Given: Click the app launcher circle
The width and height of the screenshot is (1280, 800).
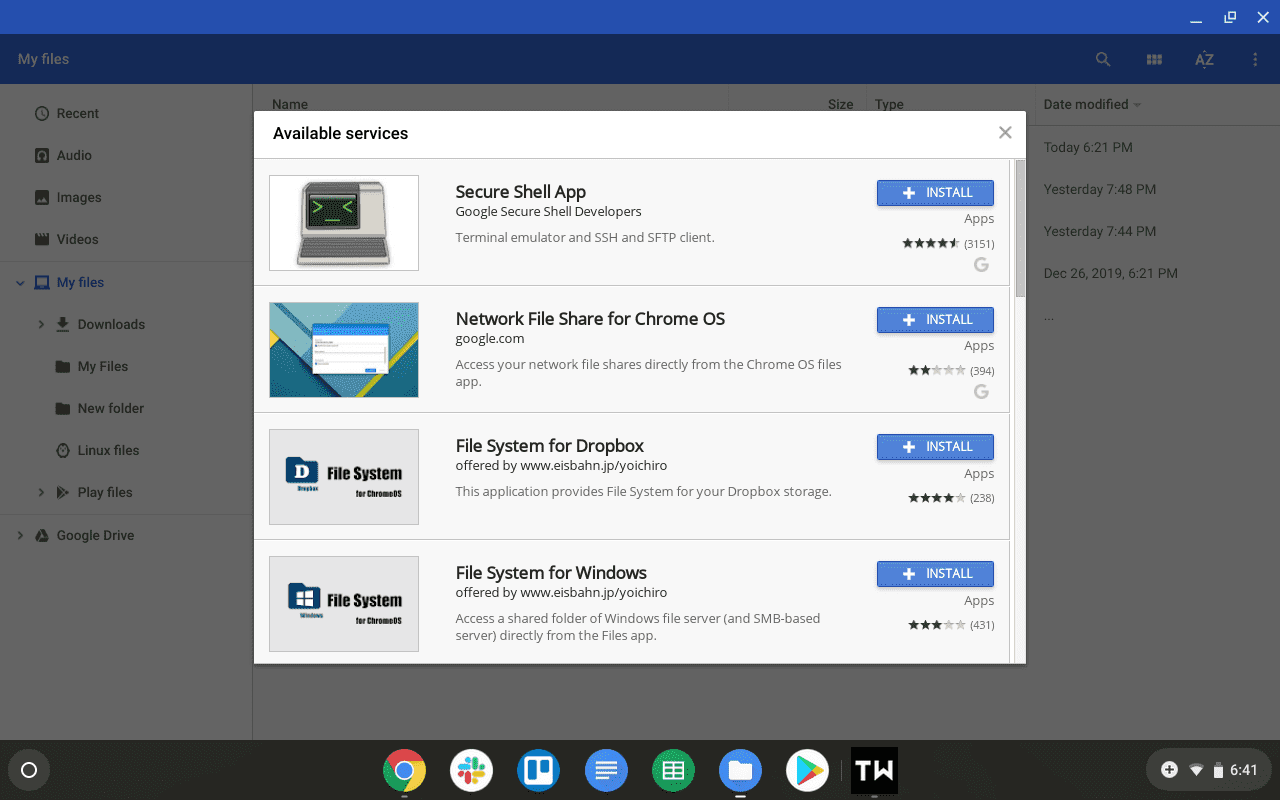Looking at the screenshot, I should click(28, 770).
